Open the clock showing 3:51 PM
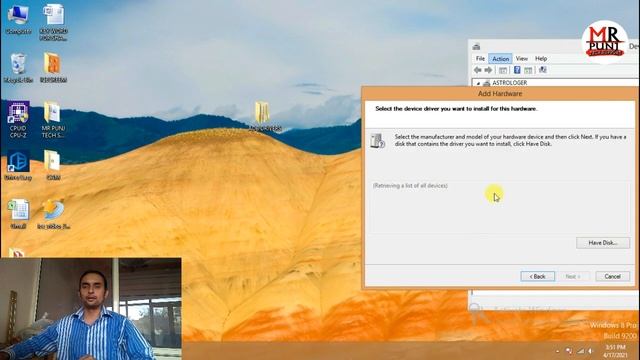 pyautogui.click(x=615, y=351)
